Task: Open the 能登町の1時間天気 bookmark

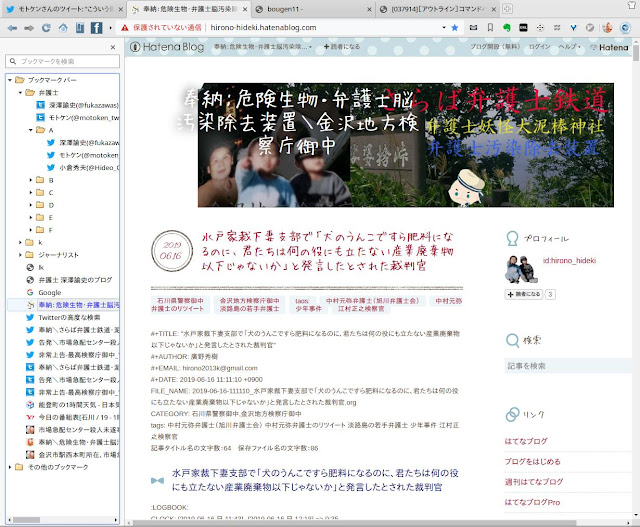Action: pos(73,405)
